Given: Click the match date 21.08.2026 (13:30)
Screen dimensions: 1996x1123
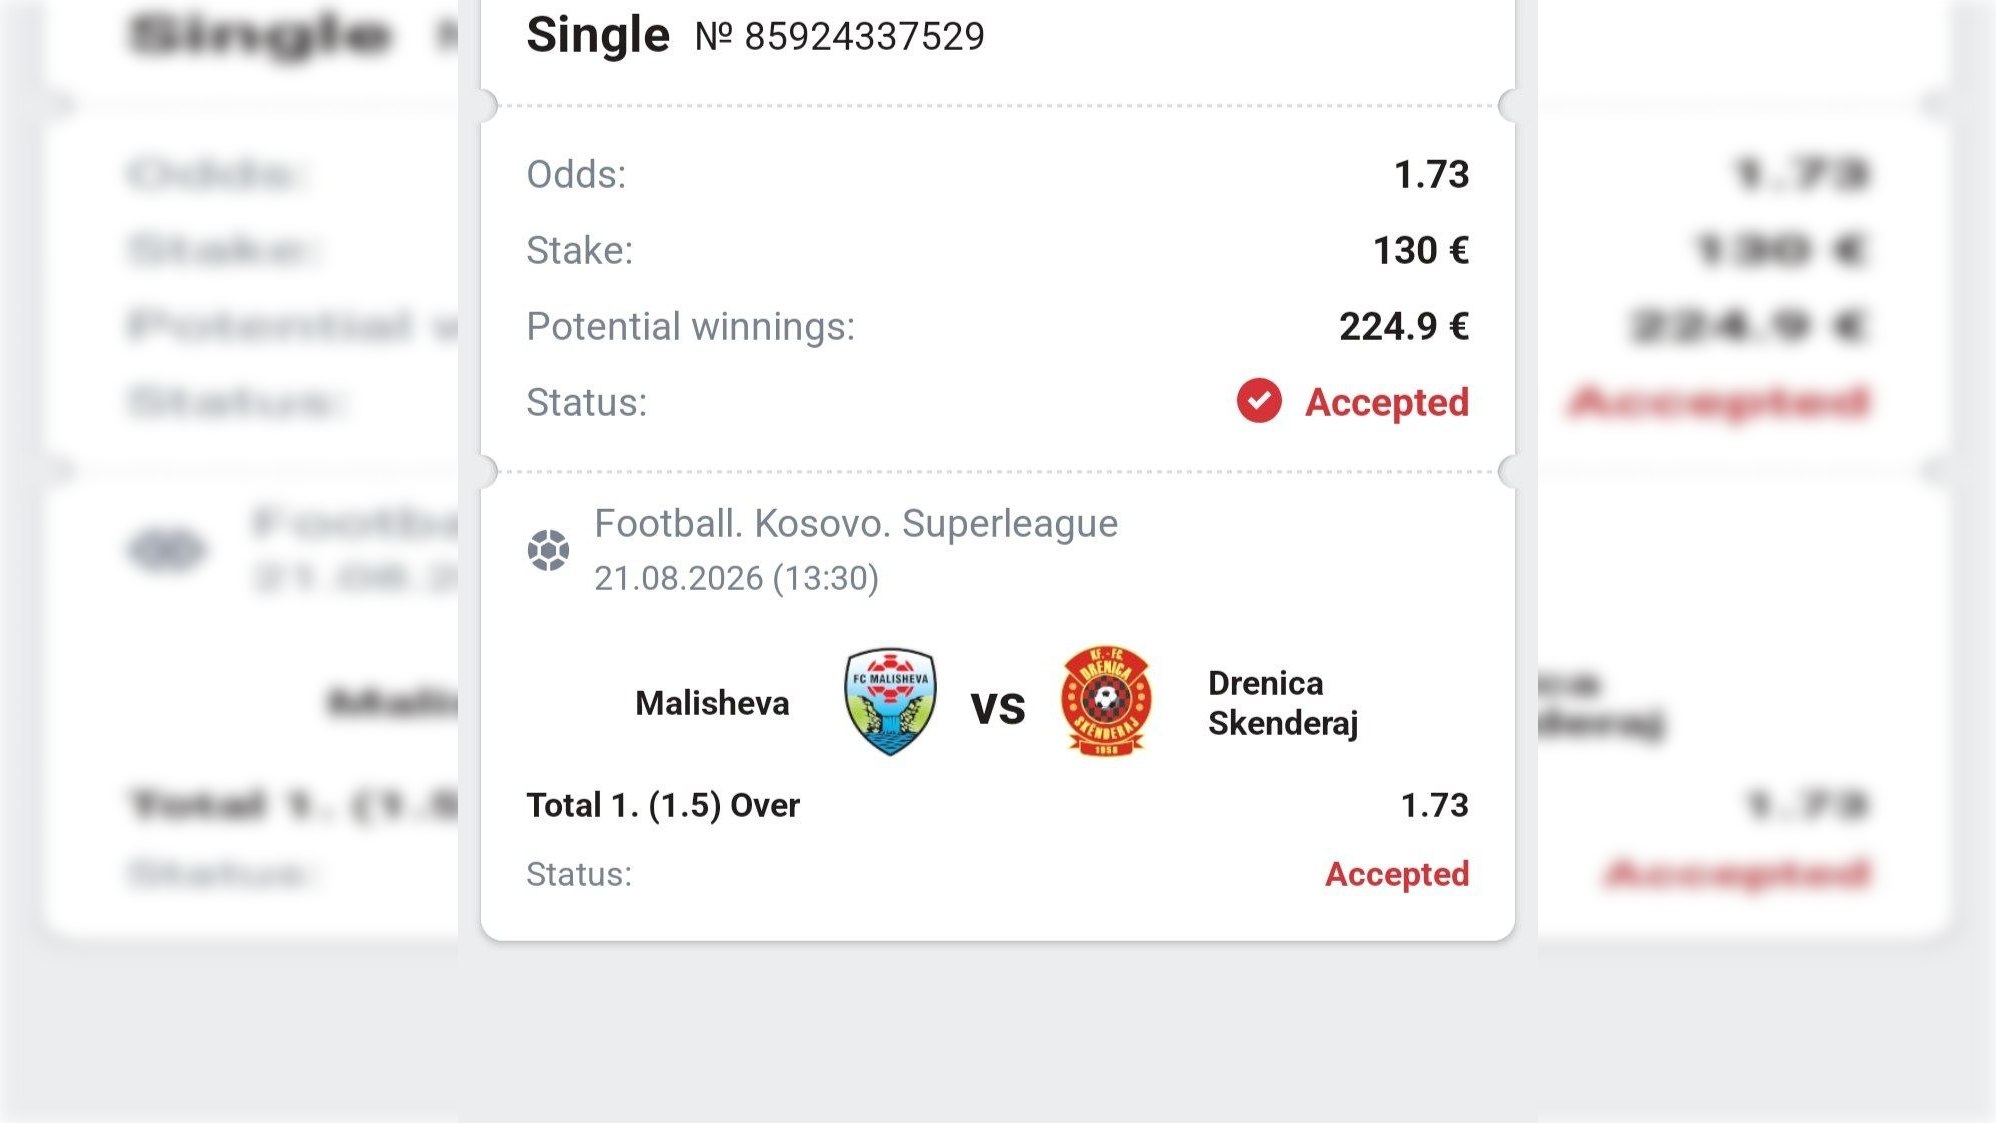Looking at the screenshot, I should coord(736,578).
